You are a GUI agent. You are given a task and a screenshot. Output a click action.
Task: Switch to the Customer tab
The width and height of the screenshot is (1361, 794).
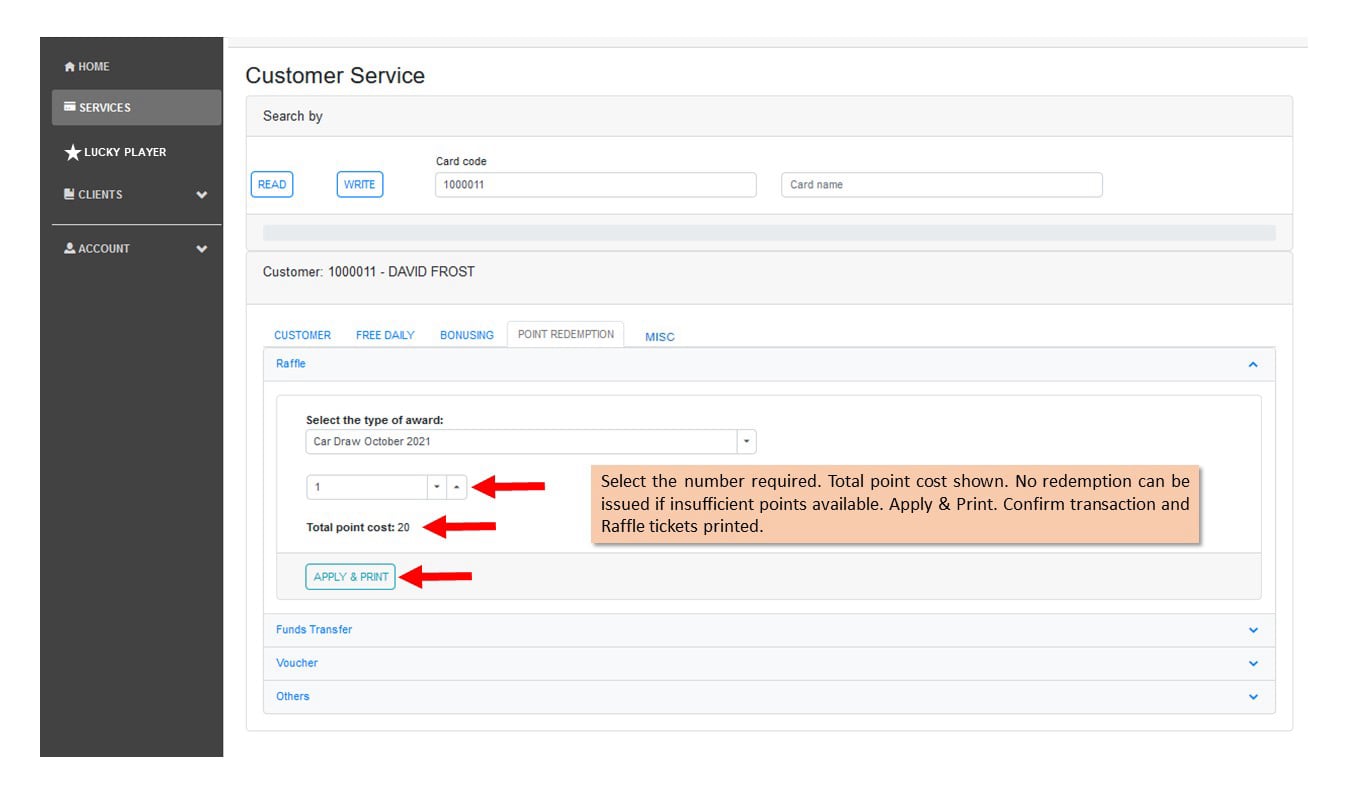(303, 336)
